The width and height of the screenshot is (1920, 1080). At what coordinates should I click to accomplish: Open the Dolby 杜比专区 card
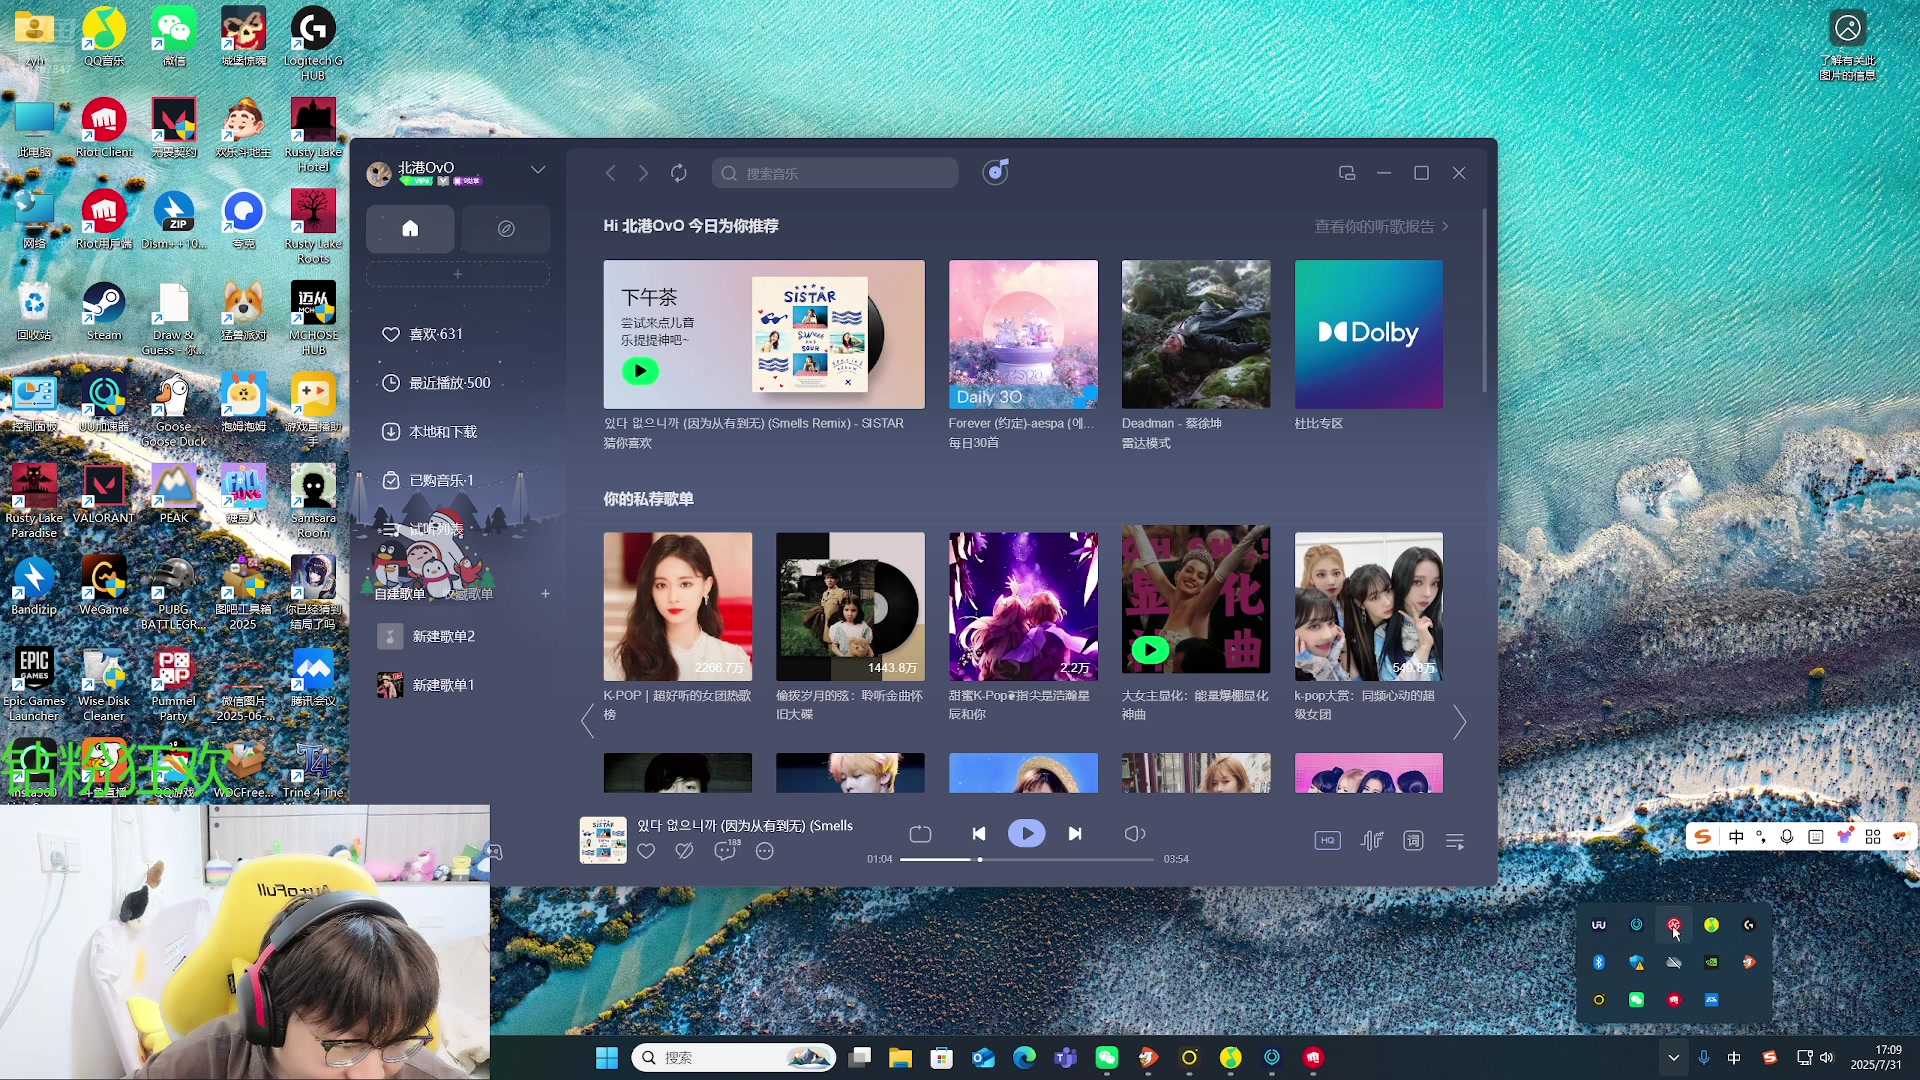pos(1369,334)
